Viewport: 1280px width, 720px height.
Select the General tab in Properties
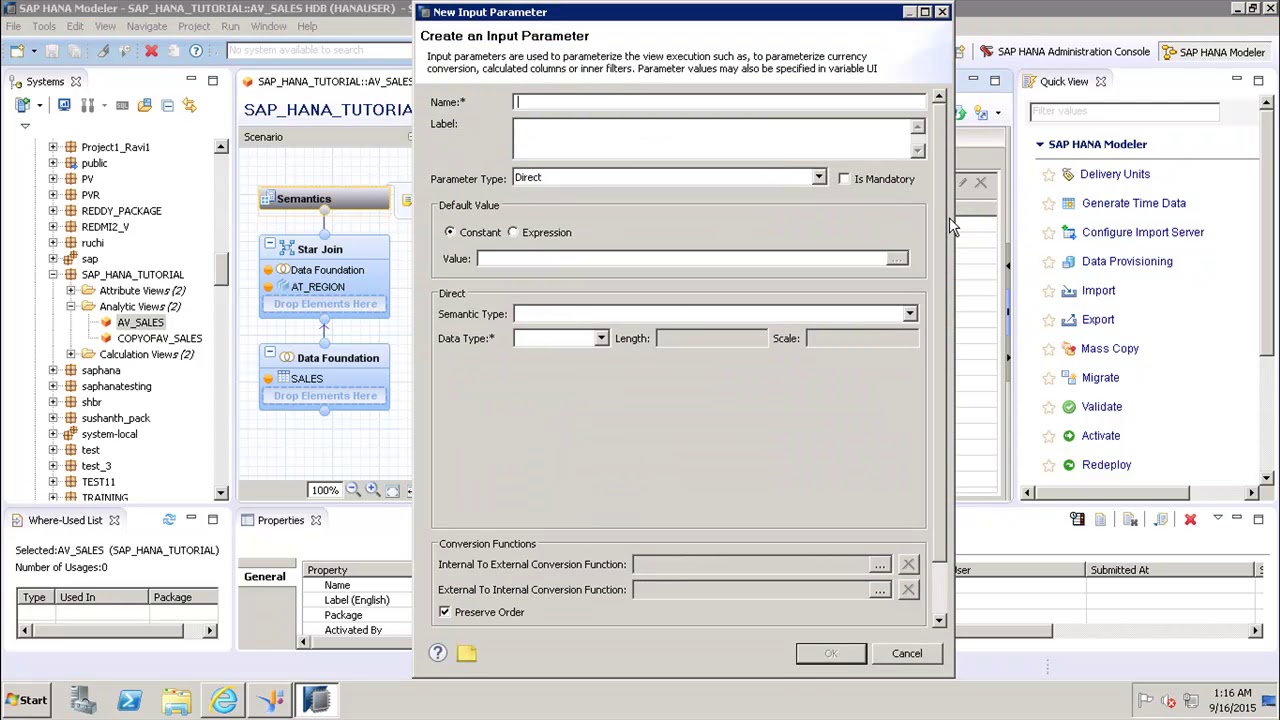coord(265,576)
